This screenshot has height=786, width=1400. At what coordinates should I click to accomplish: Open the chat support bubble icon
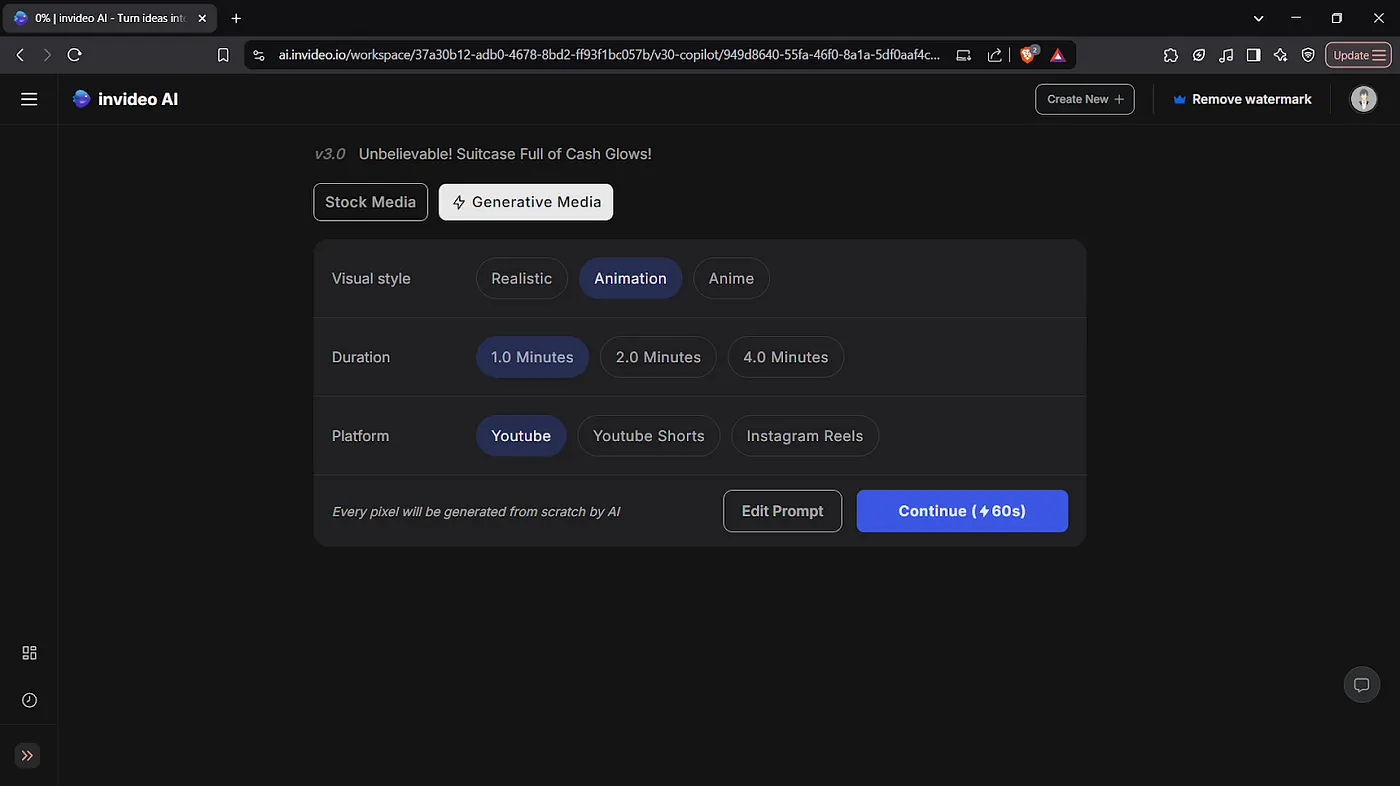(1361, 685)
